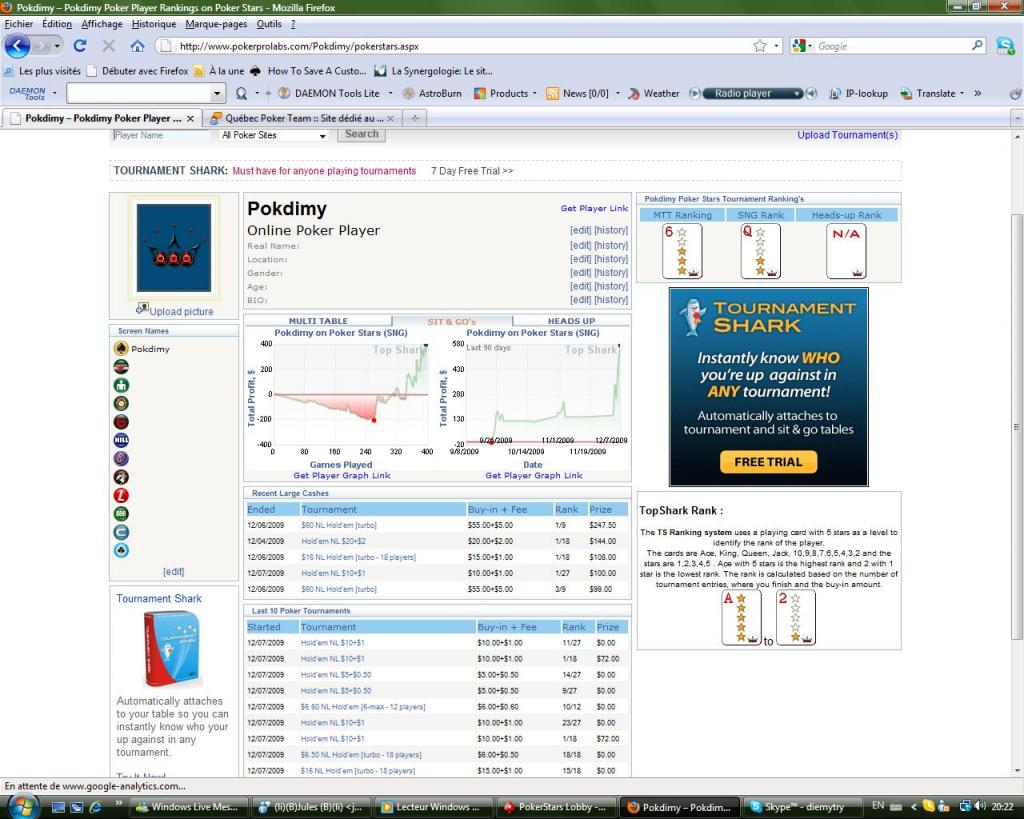Open the IP-lookup tool

[x=858, y=93]
